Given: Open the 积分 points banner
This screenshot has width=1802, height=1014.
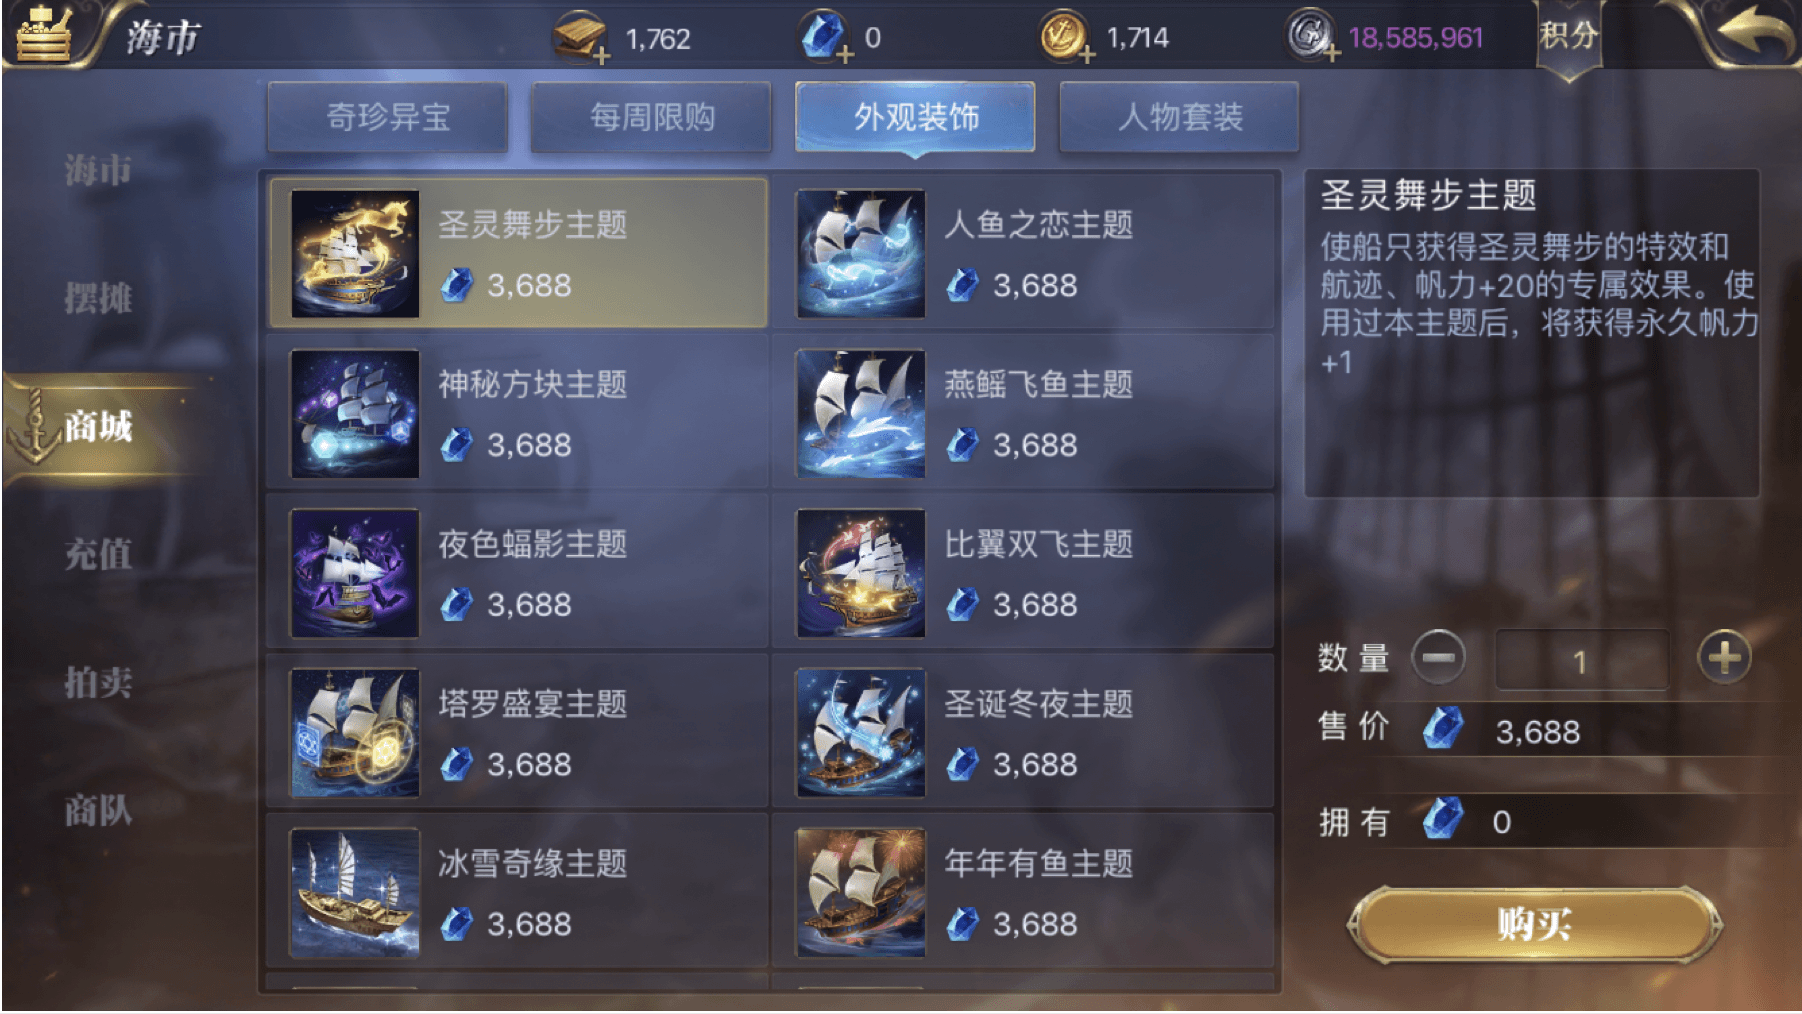Looking at the screenshot, I should point(1568,38).
